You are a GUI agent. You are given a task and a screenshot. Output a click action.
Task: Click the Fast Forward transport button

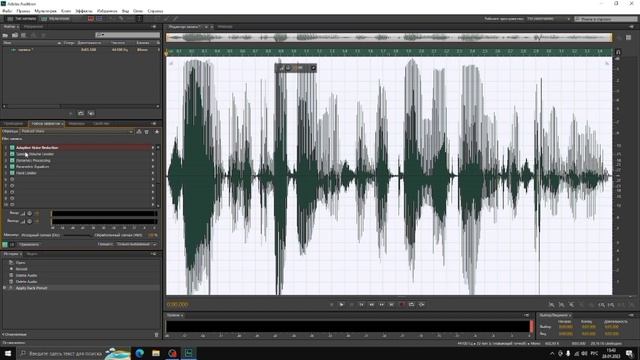pyautogui.click(x=382, y=304)
